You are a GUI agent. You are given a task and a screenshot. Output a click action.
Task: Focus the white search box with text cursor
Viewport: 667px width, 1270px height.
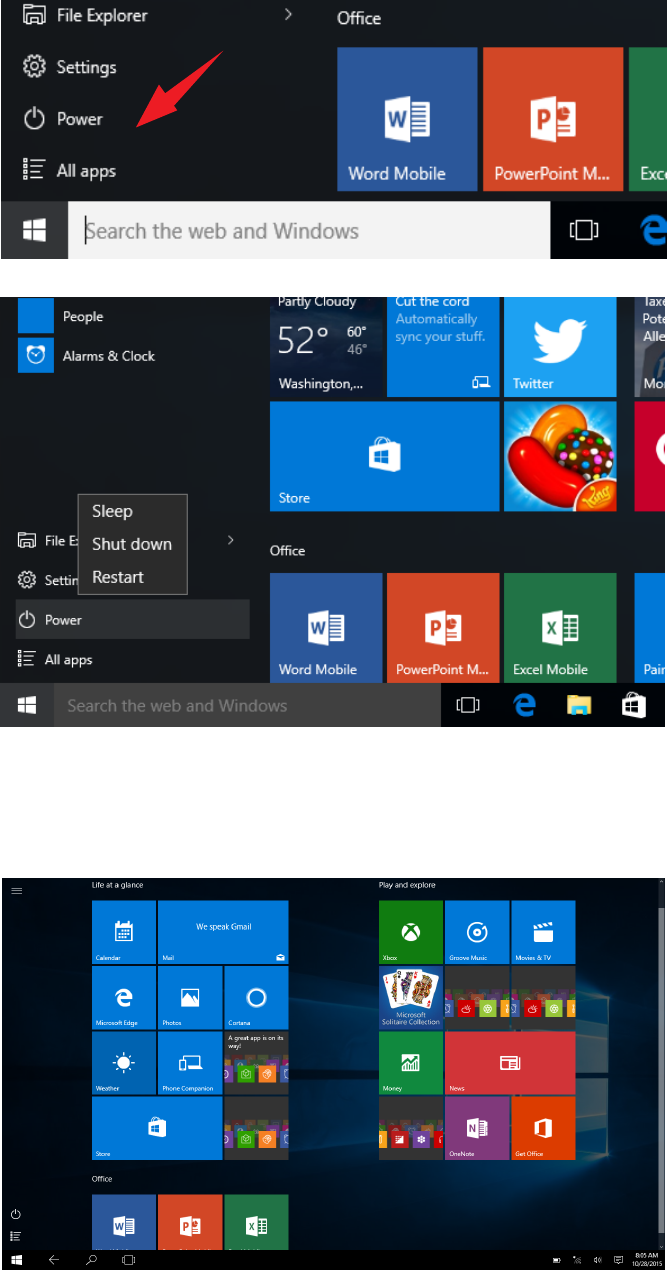pos(309,231)
